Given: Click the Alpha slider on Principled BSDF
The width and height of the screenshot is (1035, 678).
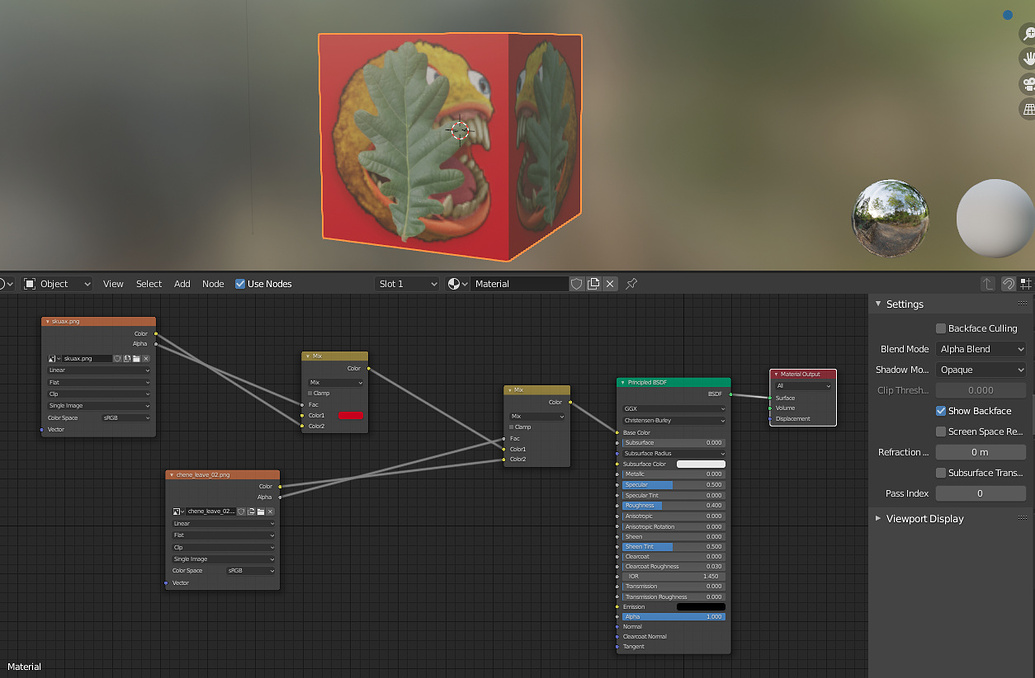Looking at the screenshot, I should (673, 617).
